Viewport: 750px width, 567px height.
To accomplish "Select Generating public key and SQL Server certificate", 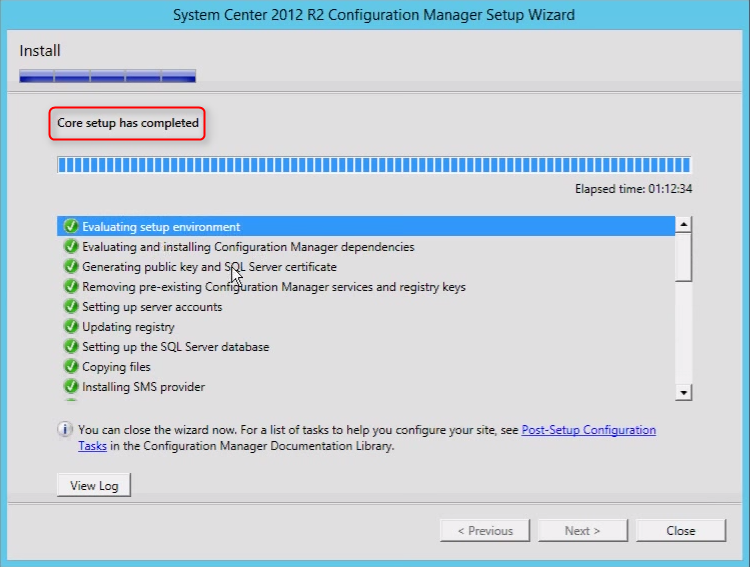I will [366, 267].
